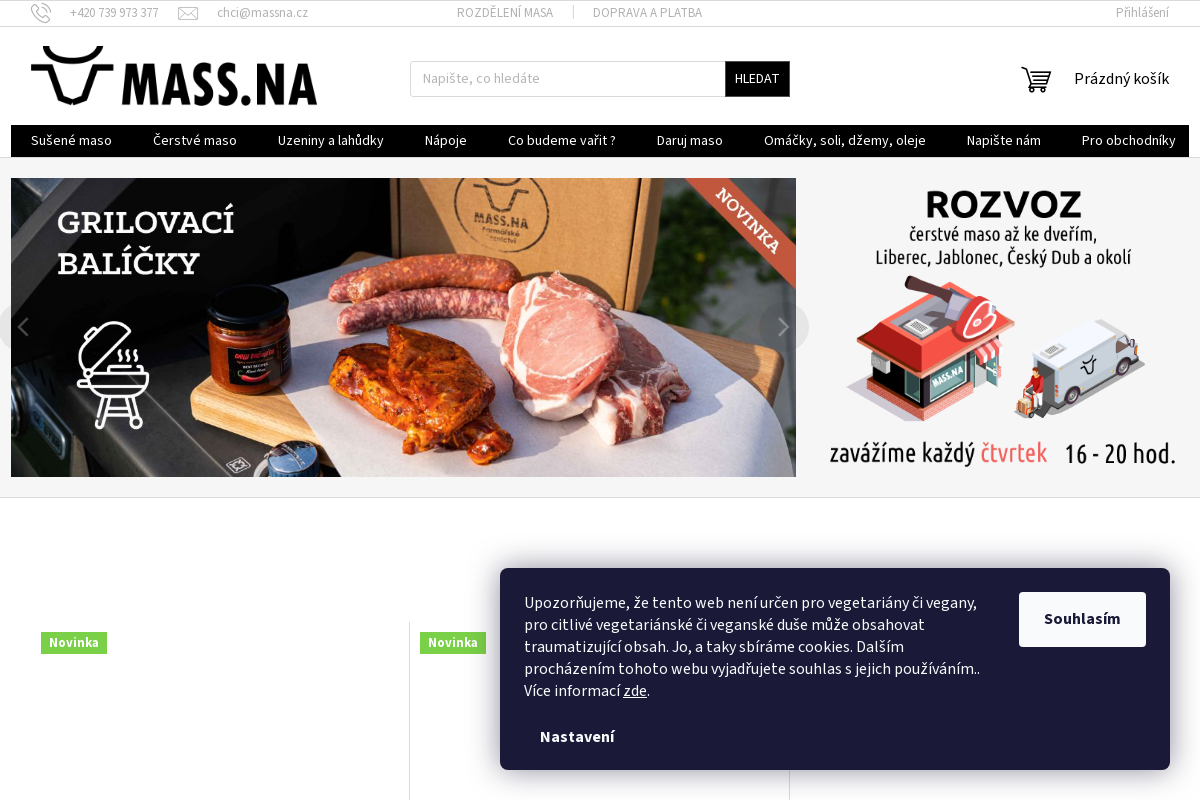Click the HLEDAT search button

757,79
